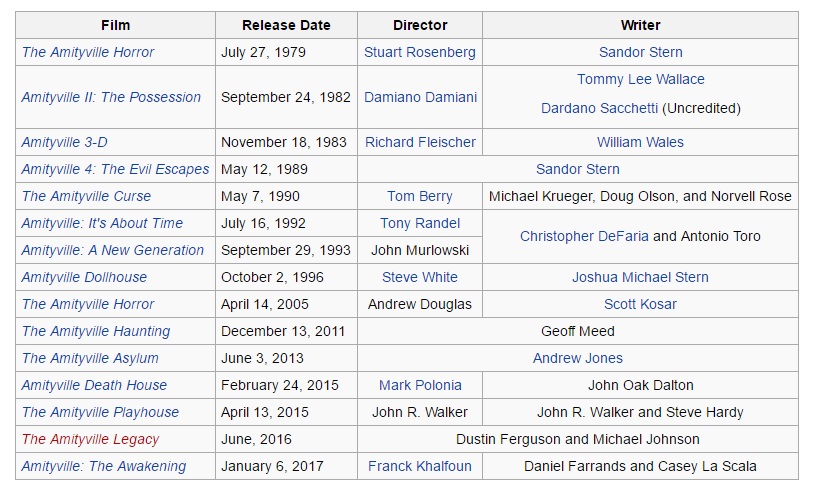Click Michael Krueger, Doug Olson, Norvell Rose cell
Viewport: 814px width, 490px height.
point(640,196)
